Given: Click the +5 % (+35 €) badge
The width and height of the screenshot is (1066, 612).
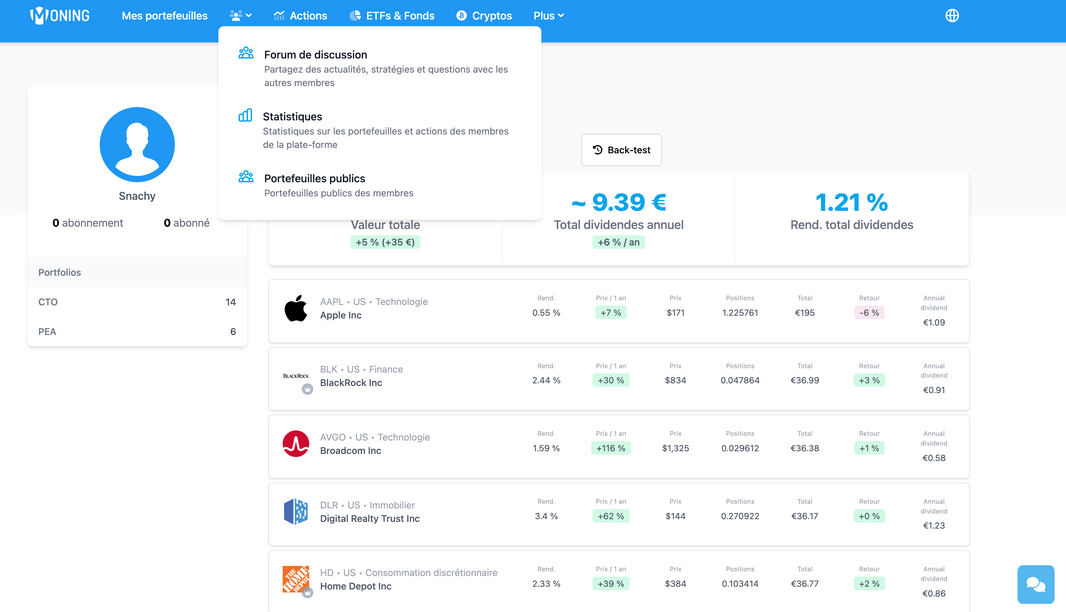Looking at the screenshot, I should tap(385, 242).
